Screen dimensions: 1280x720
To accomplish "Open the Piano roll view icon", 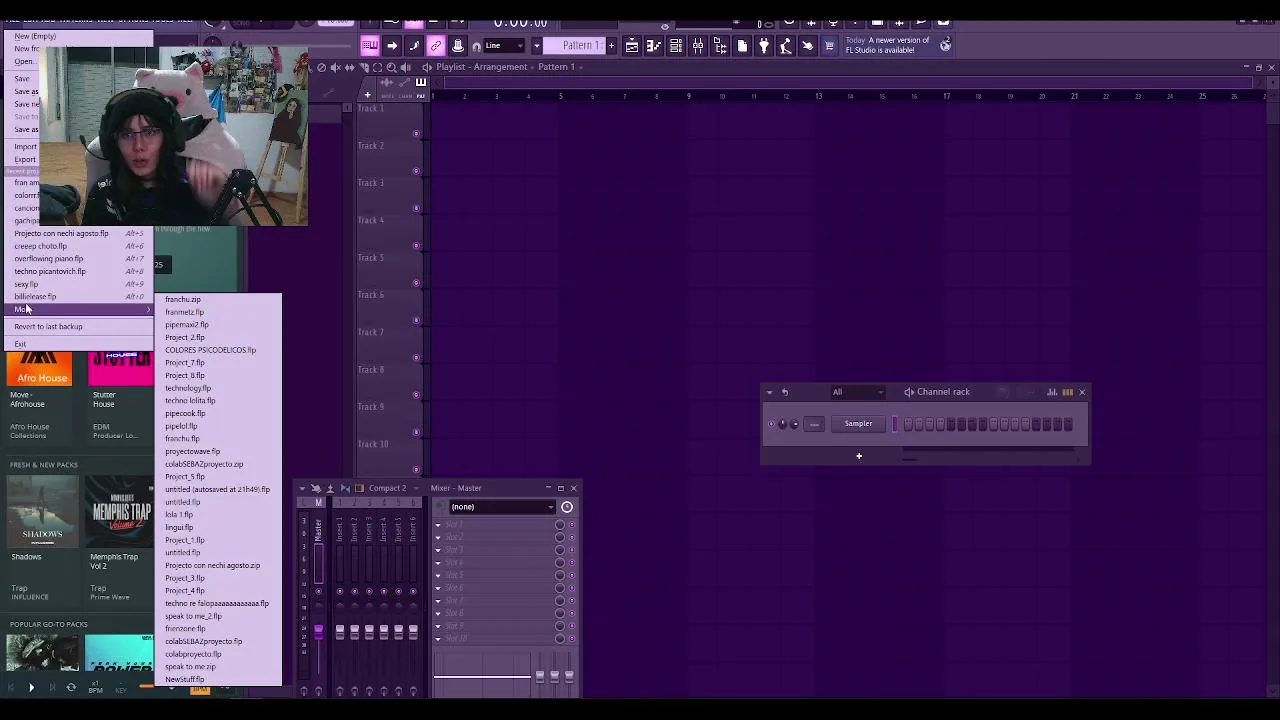I will [x=654, y=45].
